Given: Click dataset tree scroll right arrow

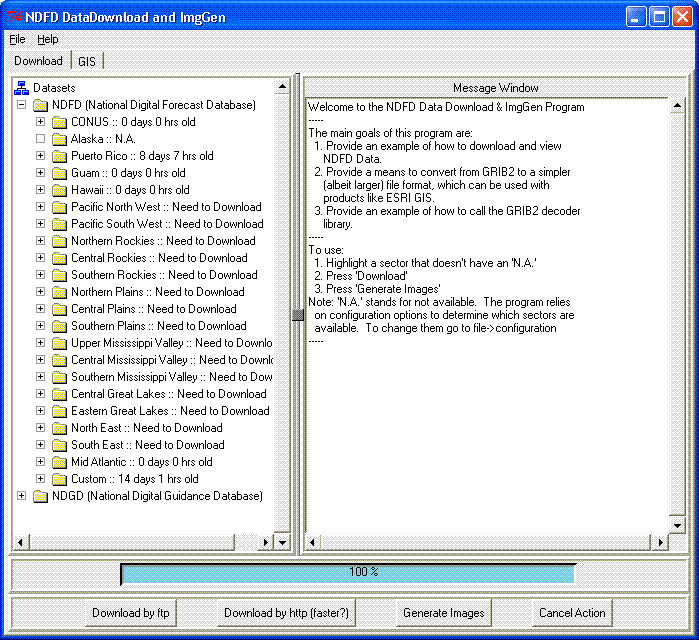Looking at the screenshot, I should [266, 542].
